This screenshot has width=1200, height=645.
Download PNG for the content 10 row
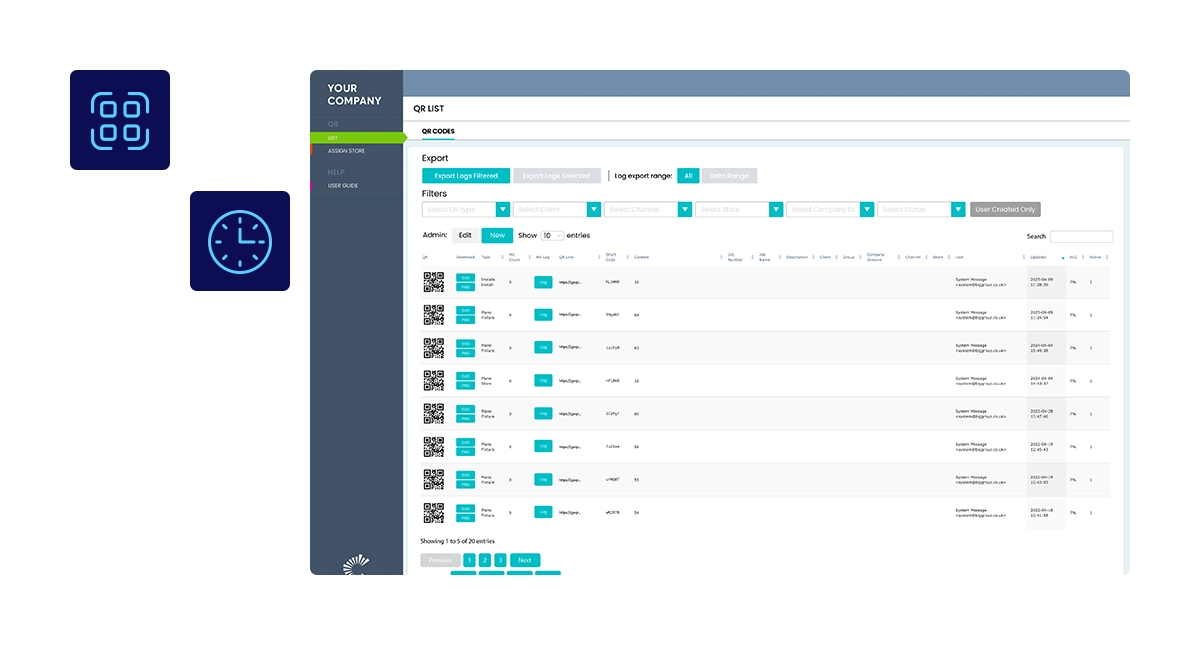coord(465,287)
